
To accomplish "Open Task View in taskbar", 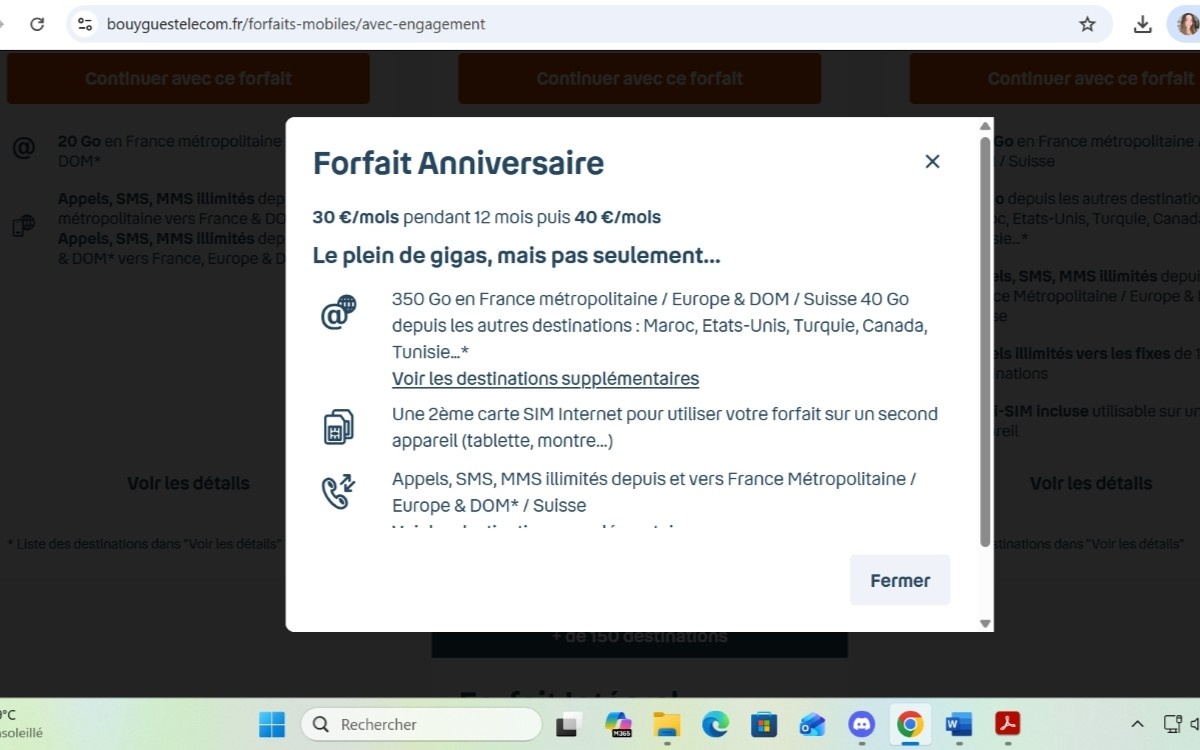I will click(x=568, y=724).
